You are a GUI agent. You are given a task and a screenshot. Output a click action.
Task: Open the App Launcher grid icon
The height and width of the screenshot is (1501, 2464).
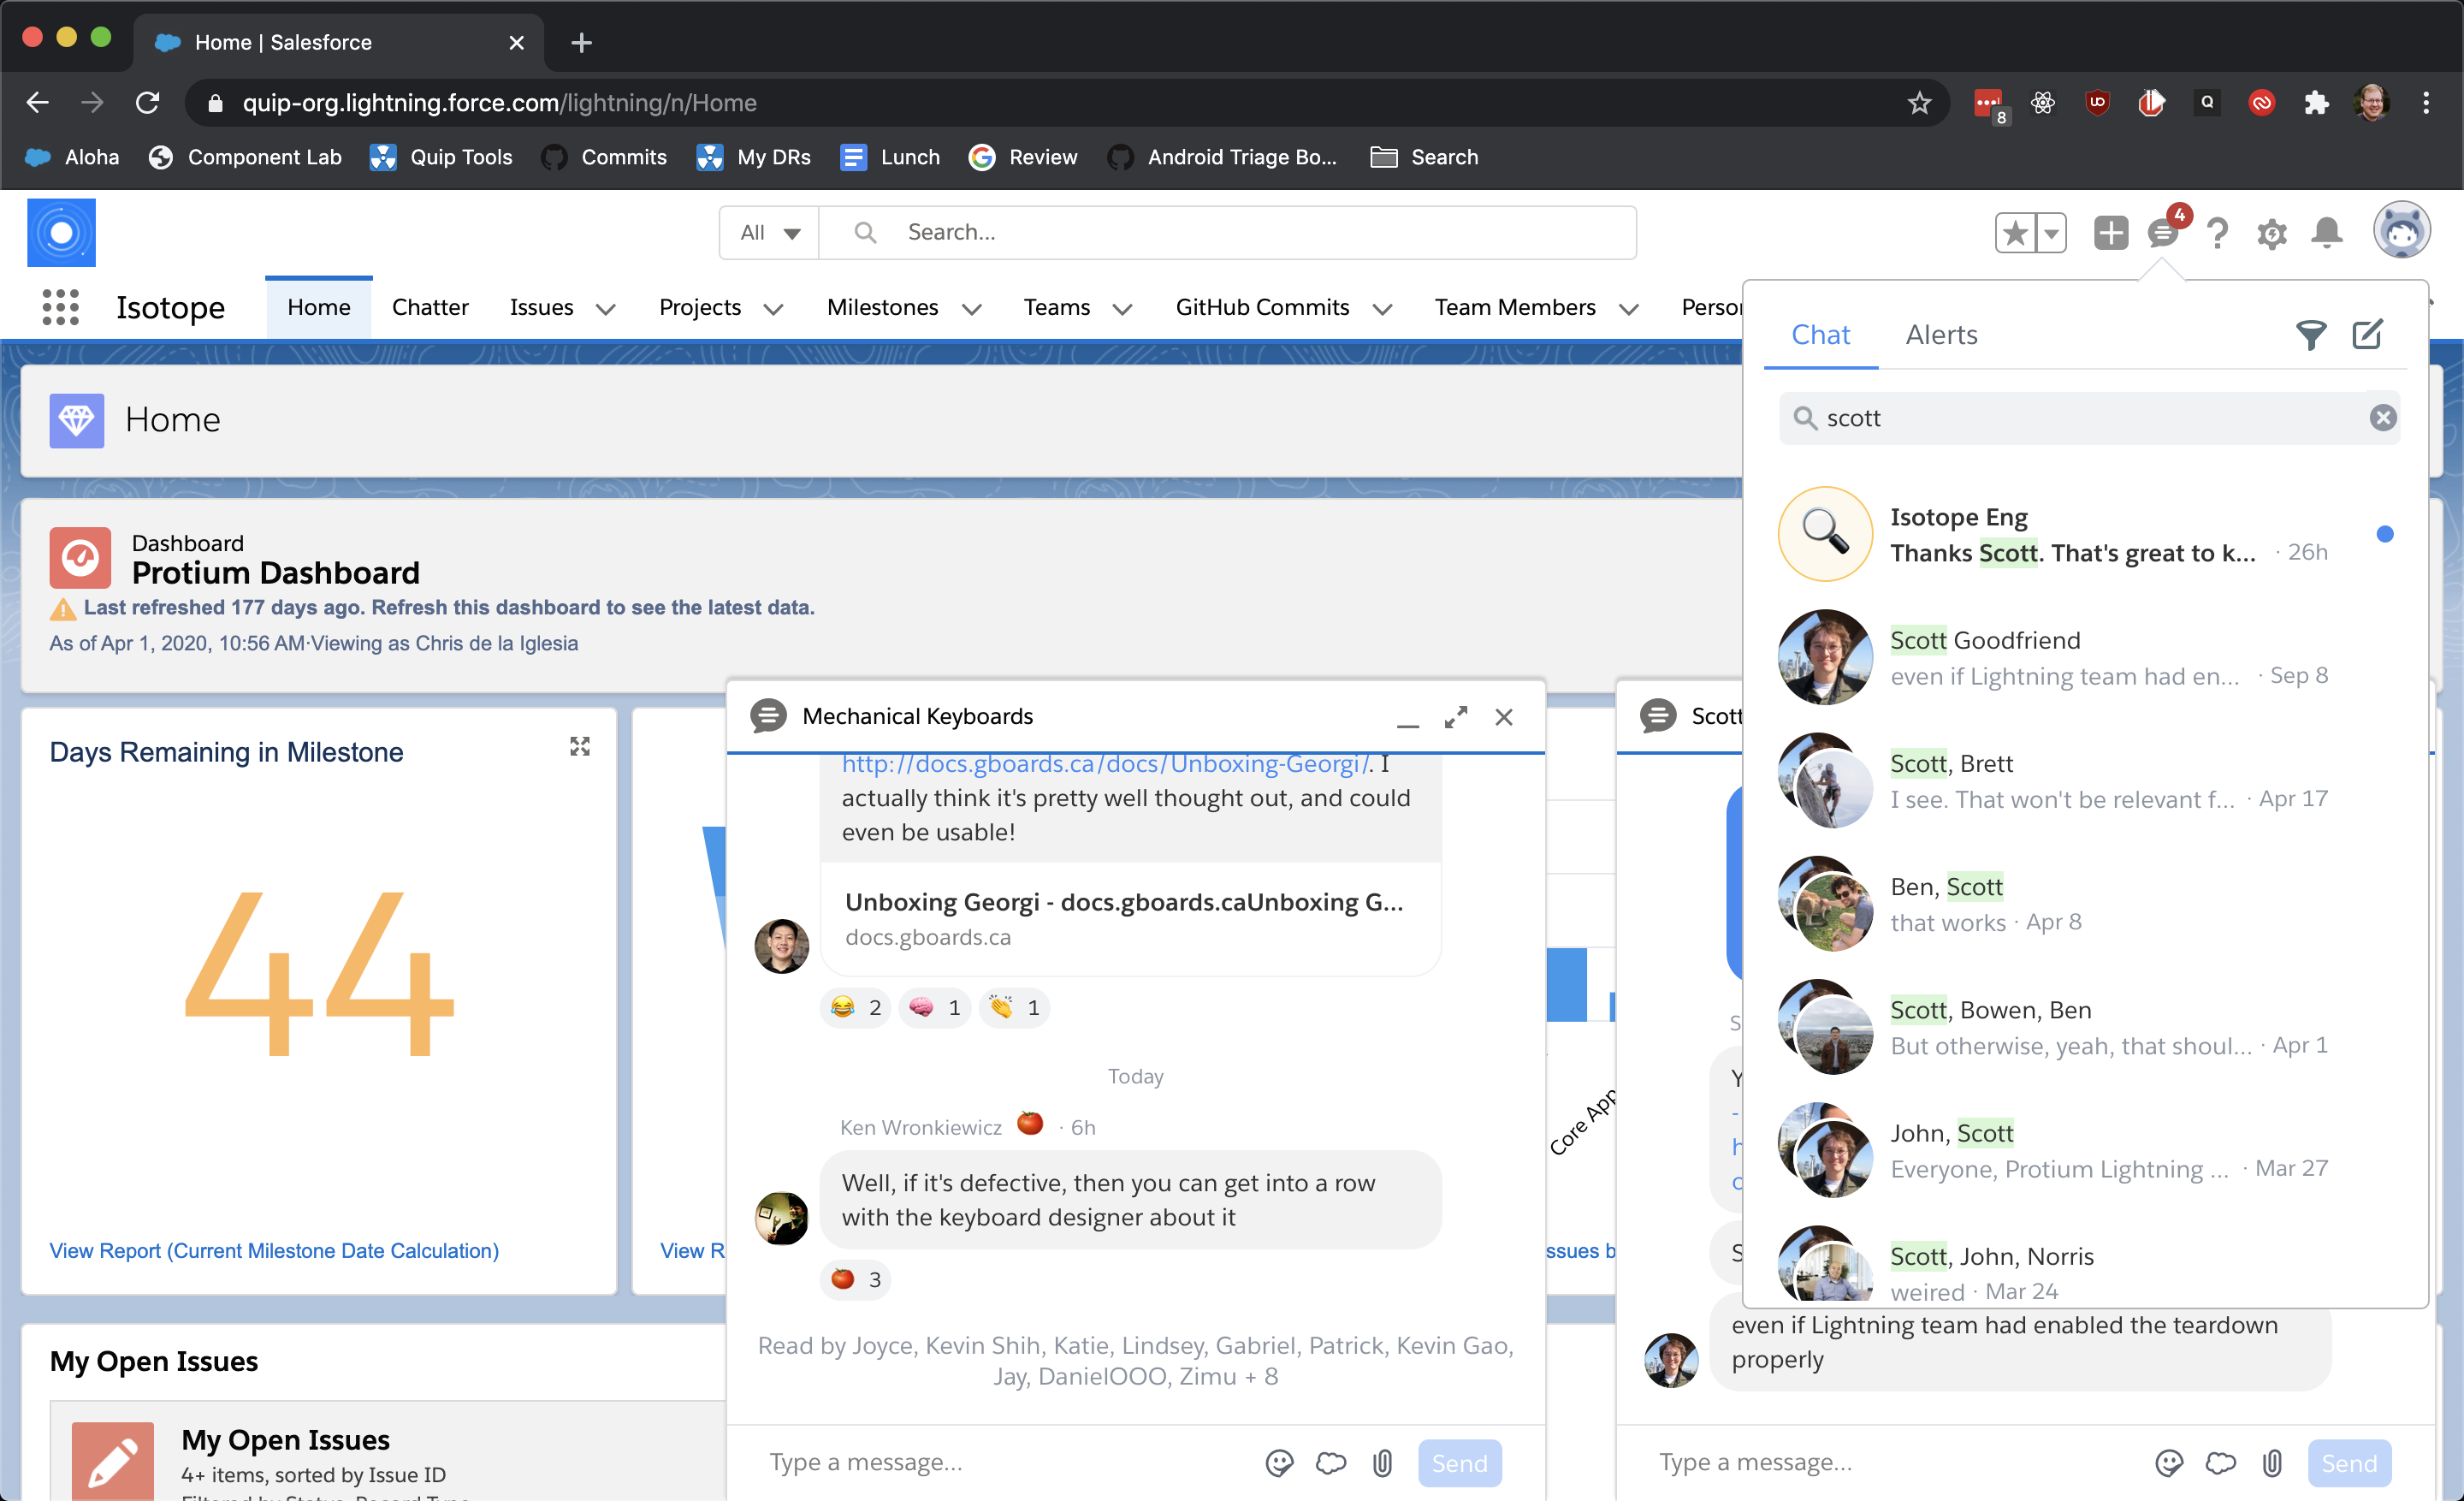tap(60, 307)
